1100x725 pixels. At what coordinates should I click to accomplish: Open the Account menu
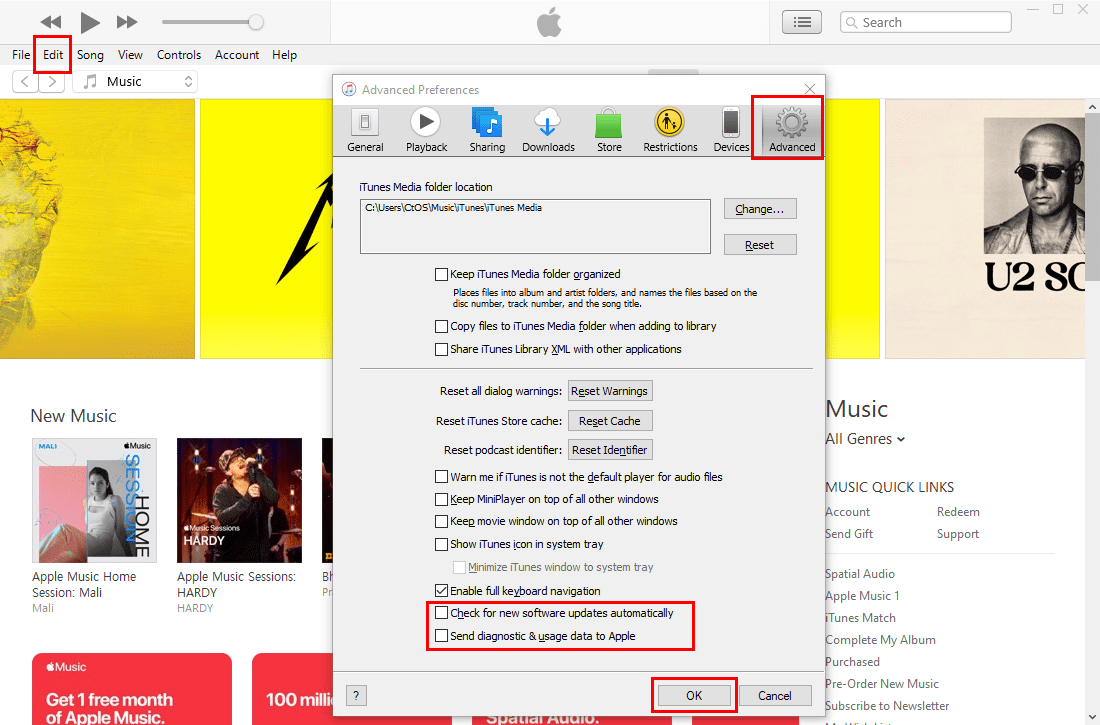[236, 55]
